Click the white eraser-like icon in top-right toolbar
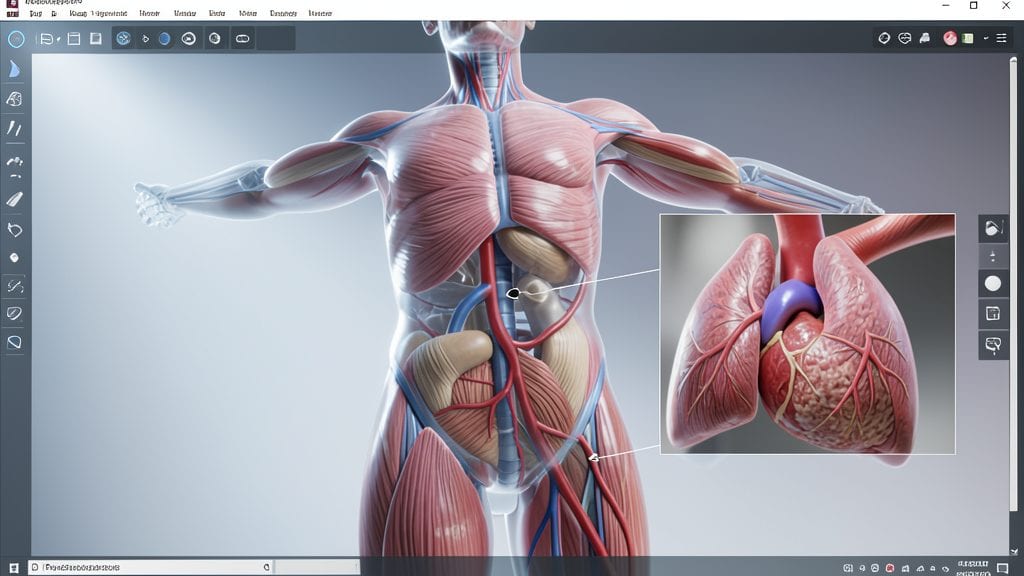This screenshot has height=576, width=1024. coord(925,39)
